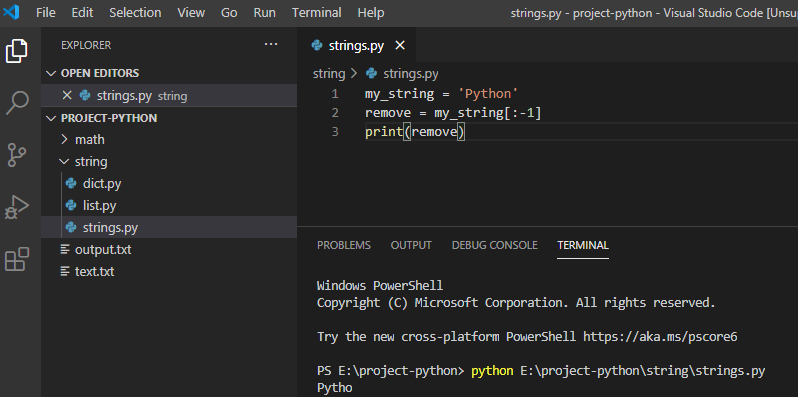Open the Help menu
The width and height of the screenshot is (798, 397).
point(370,12)
